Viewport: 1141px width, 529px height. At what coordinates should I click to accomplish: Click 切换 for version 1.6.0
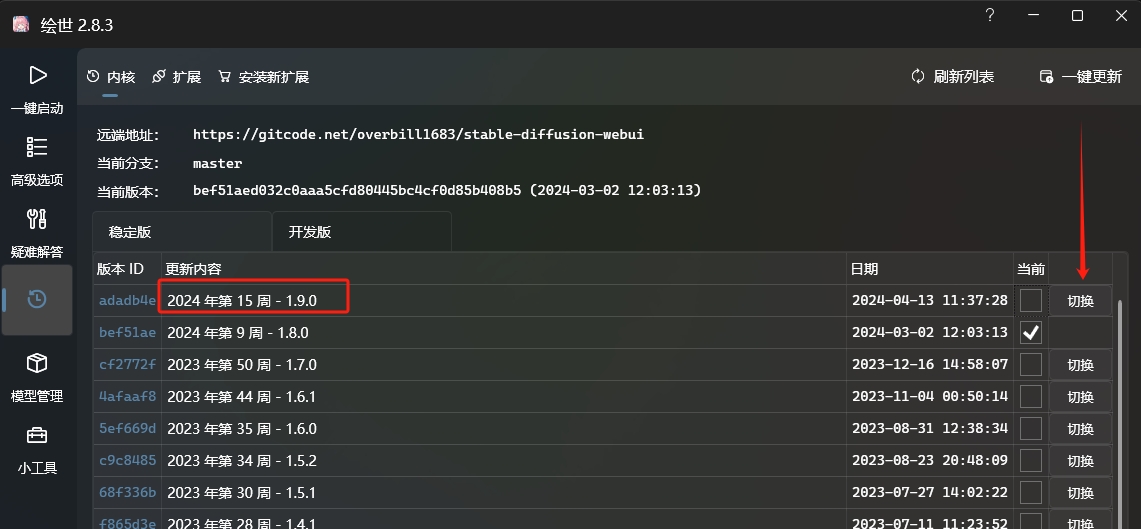pos(1081,429)
